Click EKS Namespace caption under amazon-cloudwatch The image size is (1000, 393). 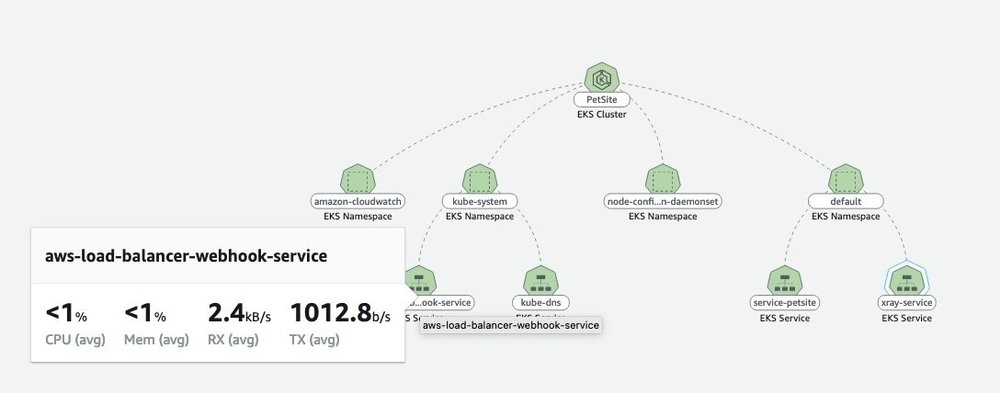click(x=358, y=216)
